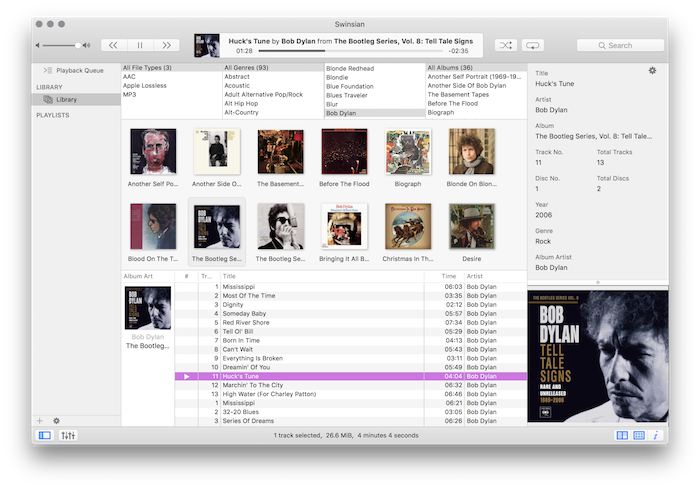Select the Acoustic genre
Image resolution: width=700 pixels, height=489 pixels.
click(x=273, y=86)
